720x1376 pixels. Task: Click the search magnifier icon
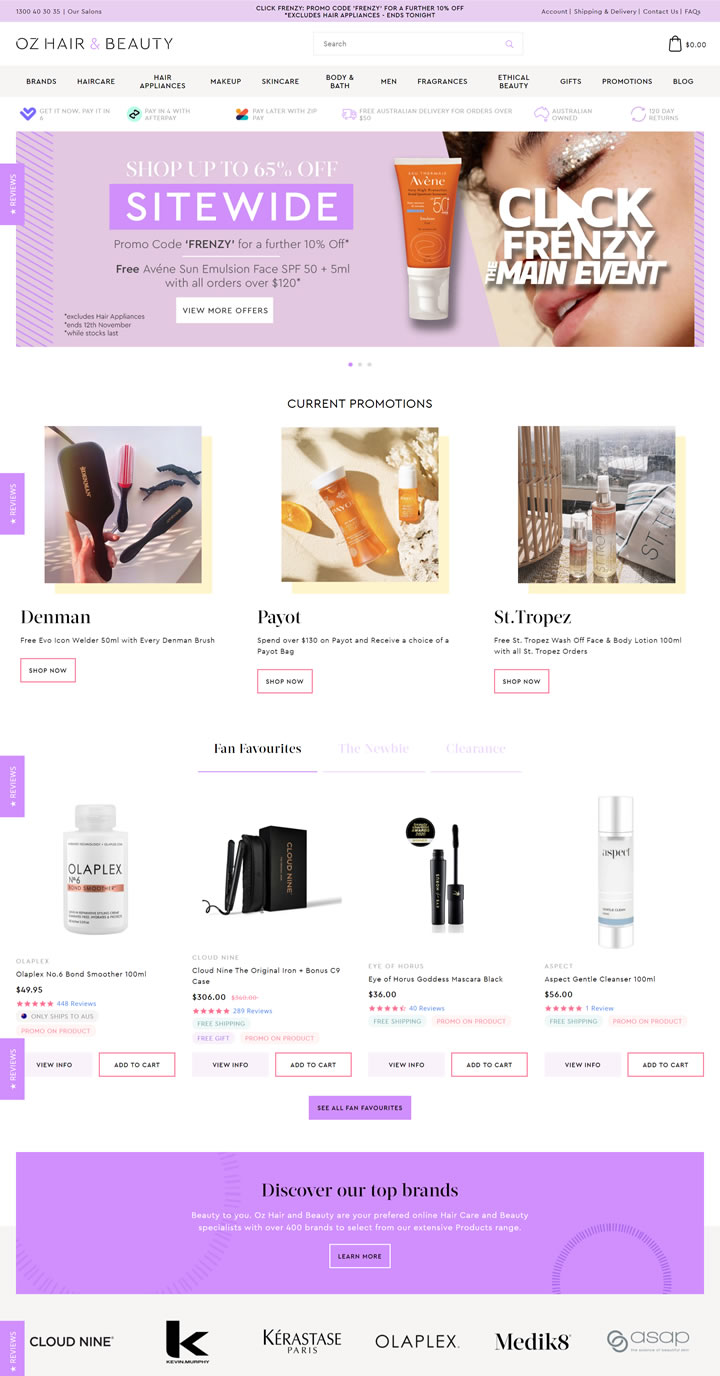coord(509,44)
